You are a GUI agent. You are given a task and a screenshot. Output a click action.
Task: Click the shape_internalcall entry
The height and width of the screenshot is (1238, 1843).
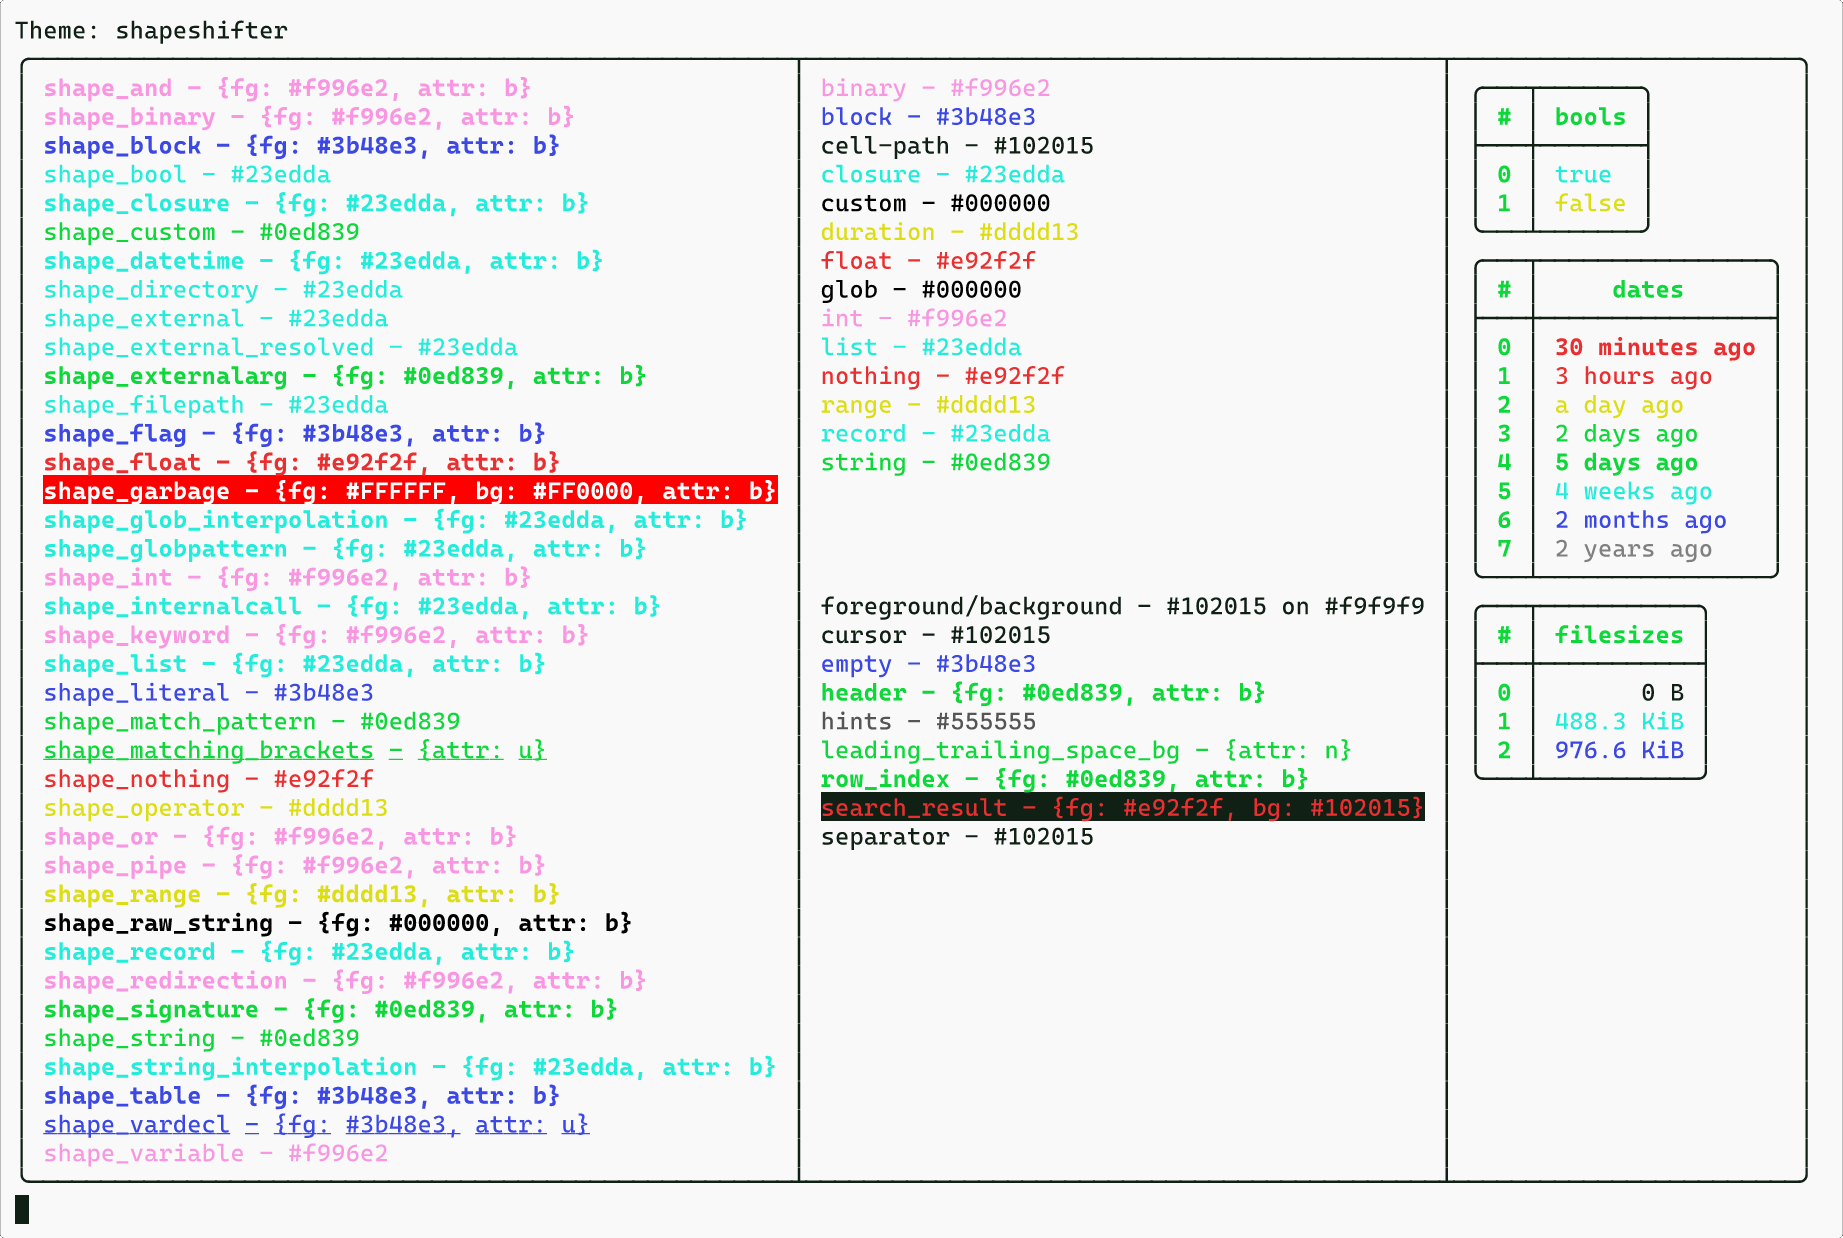[352, 607]
